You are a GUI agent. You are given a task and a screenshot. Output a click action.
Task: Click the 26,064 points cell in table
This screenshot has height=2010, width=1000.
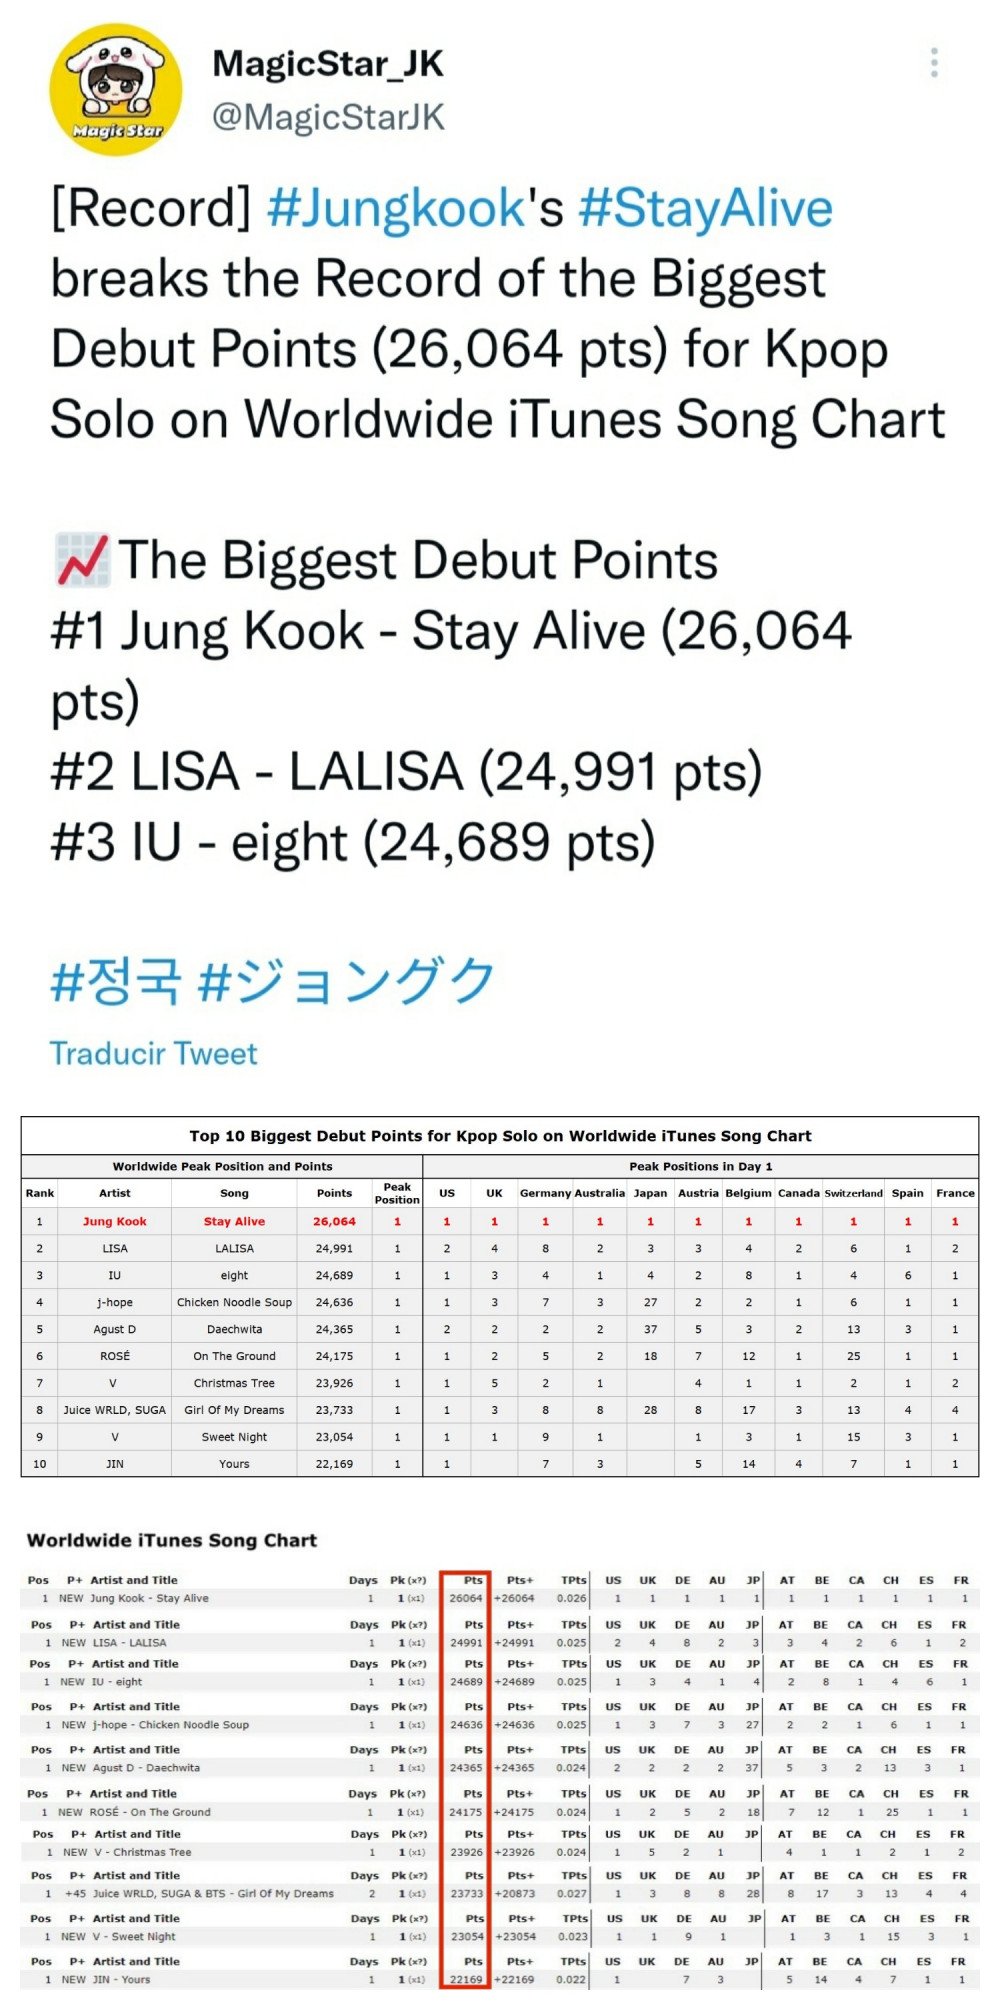click(x=334, y=1221)
